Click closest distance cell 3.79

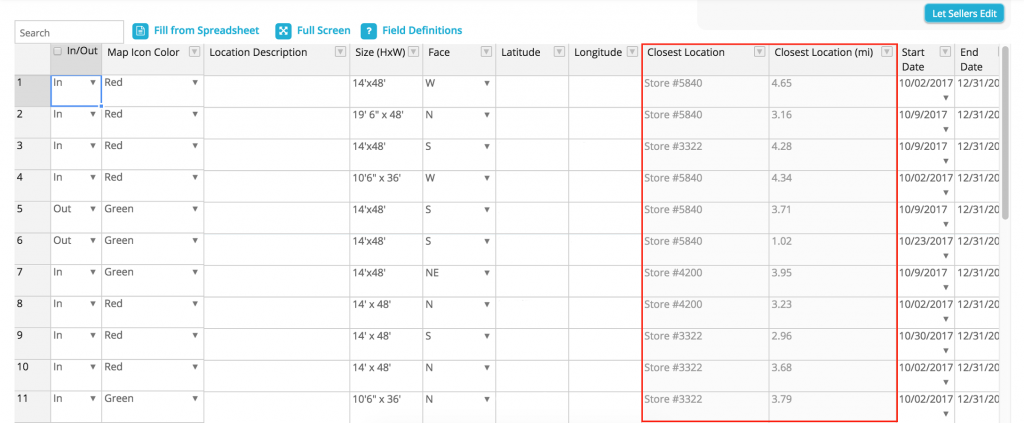833,407
